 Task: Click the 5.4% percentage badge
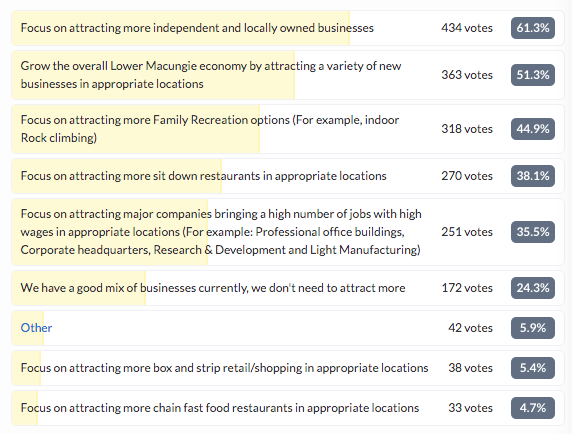[533, 368]
